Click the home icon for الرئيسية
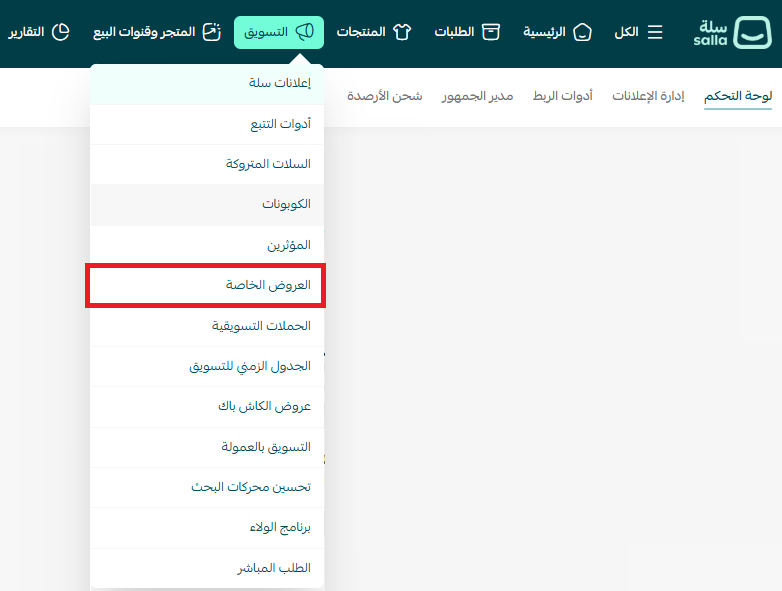 click(582, 32)
